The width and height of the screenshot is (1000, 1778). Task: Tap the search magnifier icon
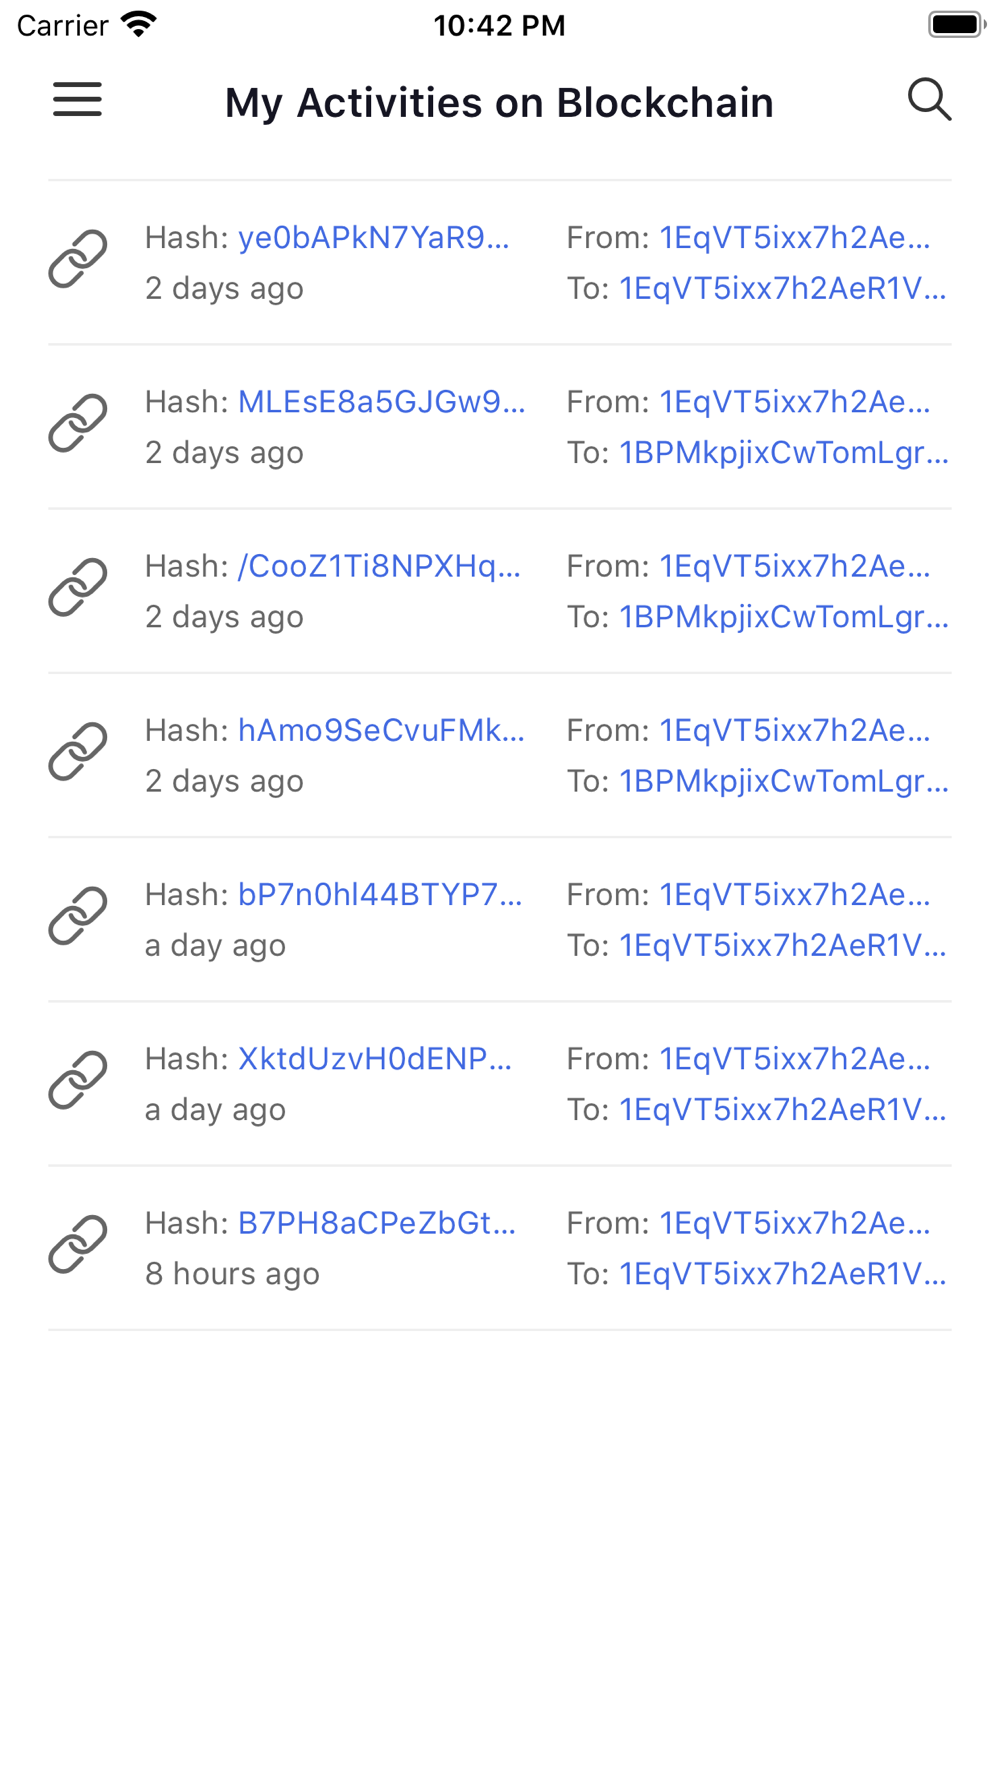pyautogui.click(x=929, y=100)
